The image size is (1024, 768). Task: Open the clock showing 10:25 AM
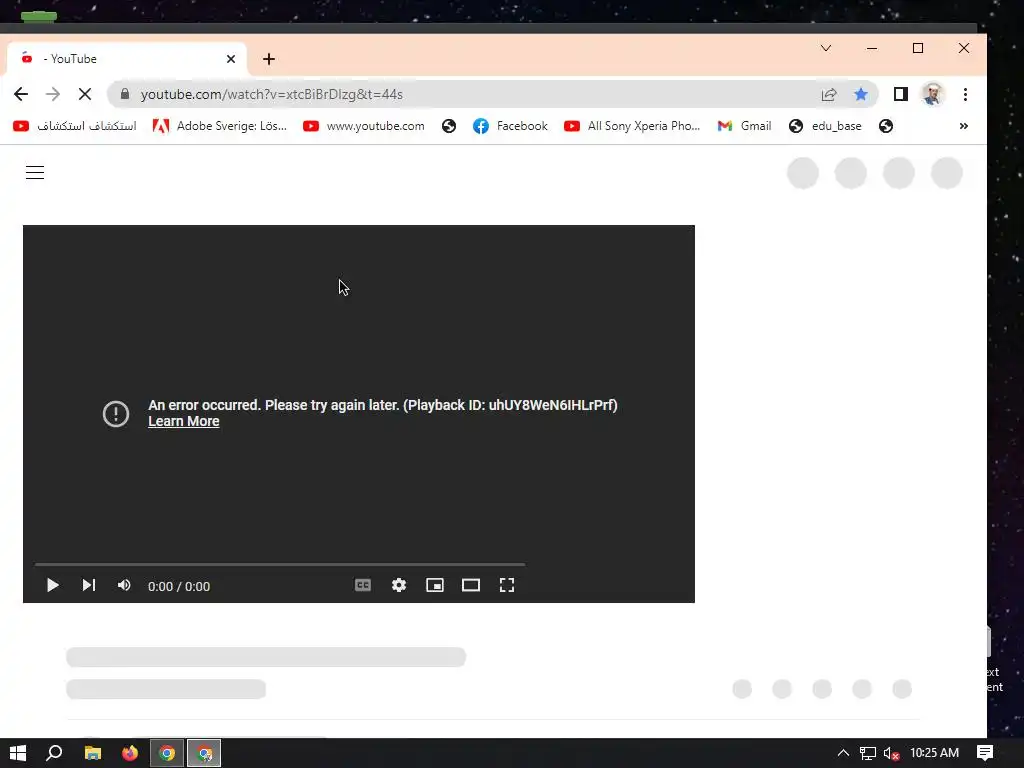pyautogui.click(x=935, y=753)
